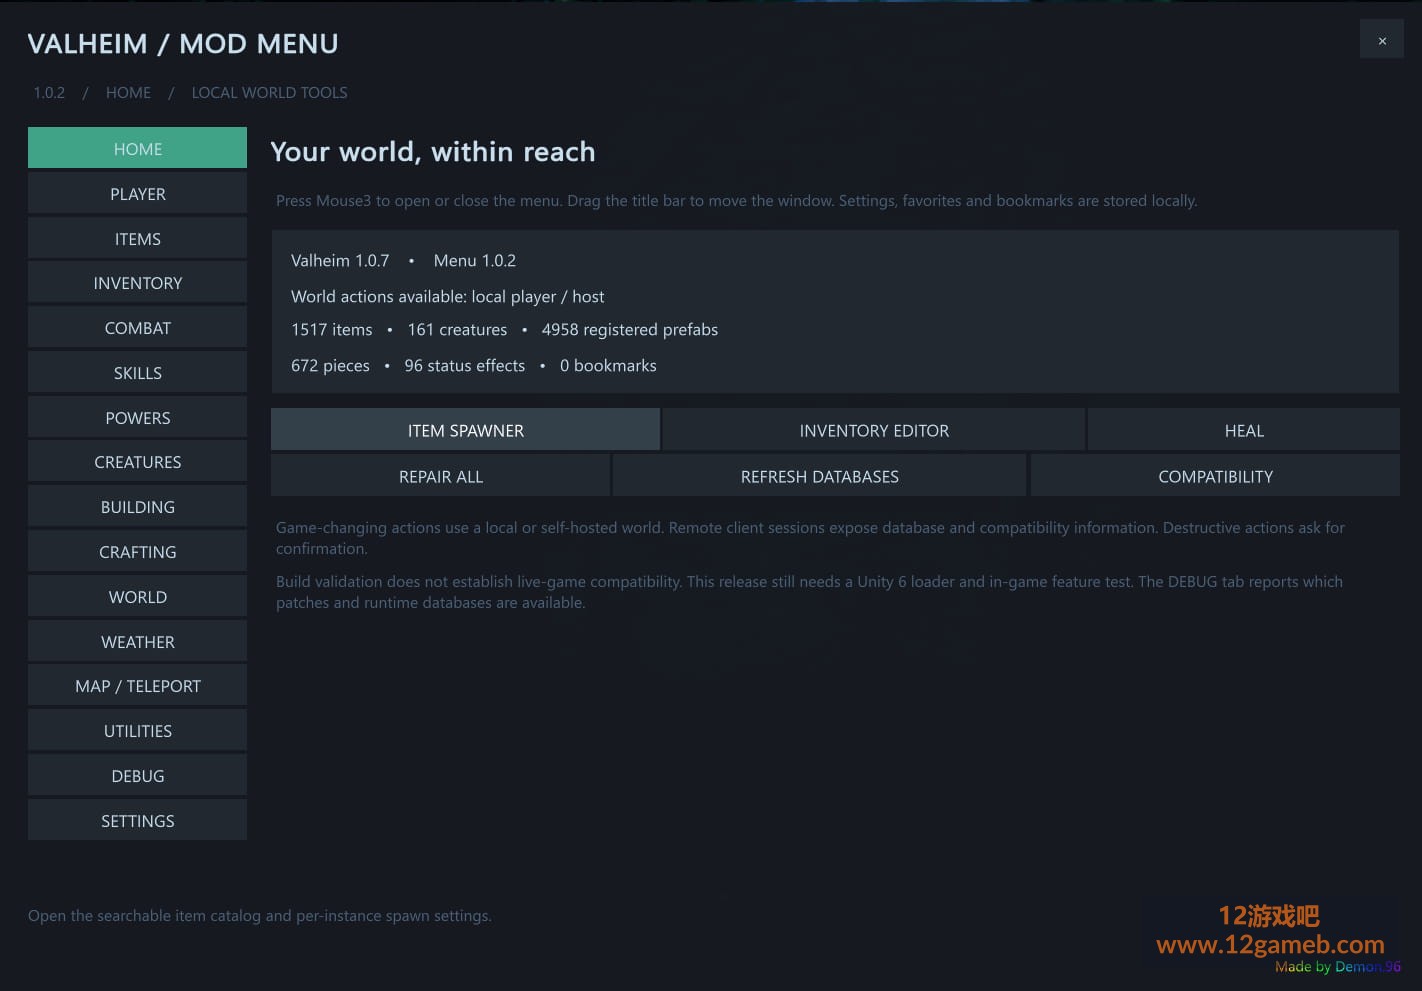Image resolution: width=1422 pixels, height=991 pixels.
Task: Show the SKILLS tab
Action: (x=137, y=373)
